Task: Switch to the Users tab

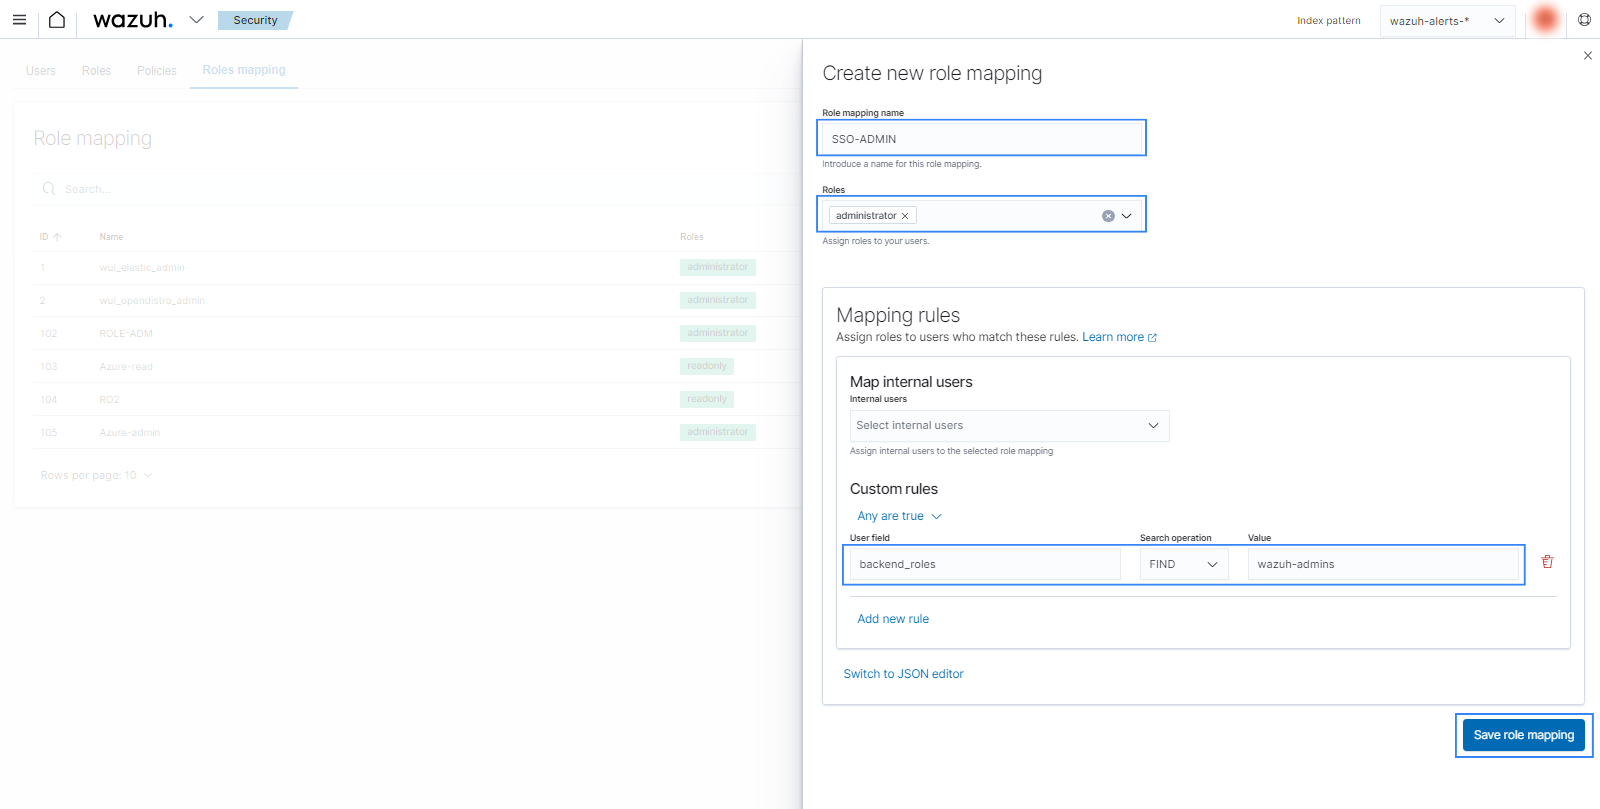Action: [41, 71]
